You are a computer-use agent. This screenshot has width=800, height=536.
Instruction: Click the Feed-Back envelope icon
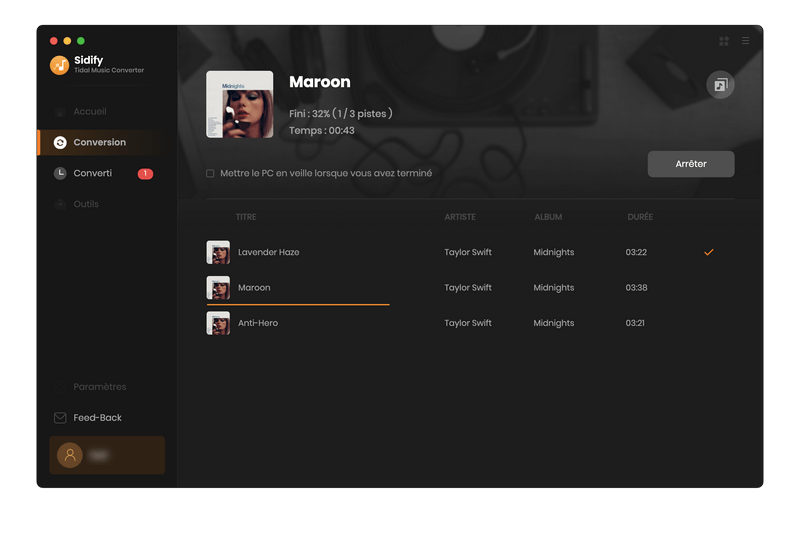click(x=60, y=418)
